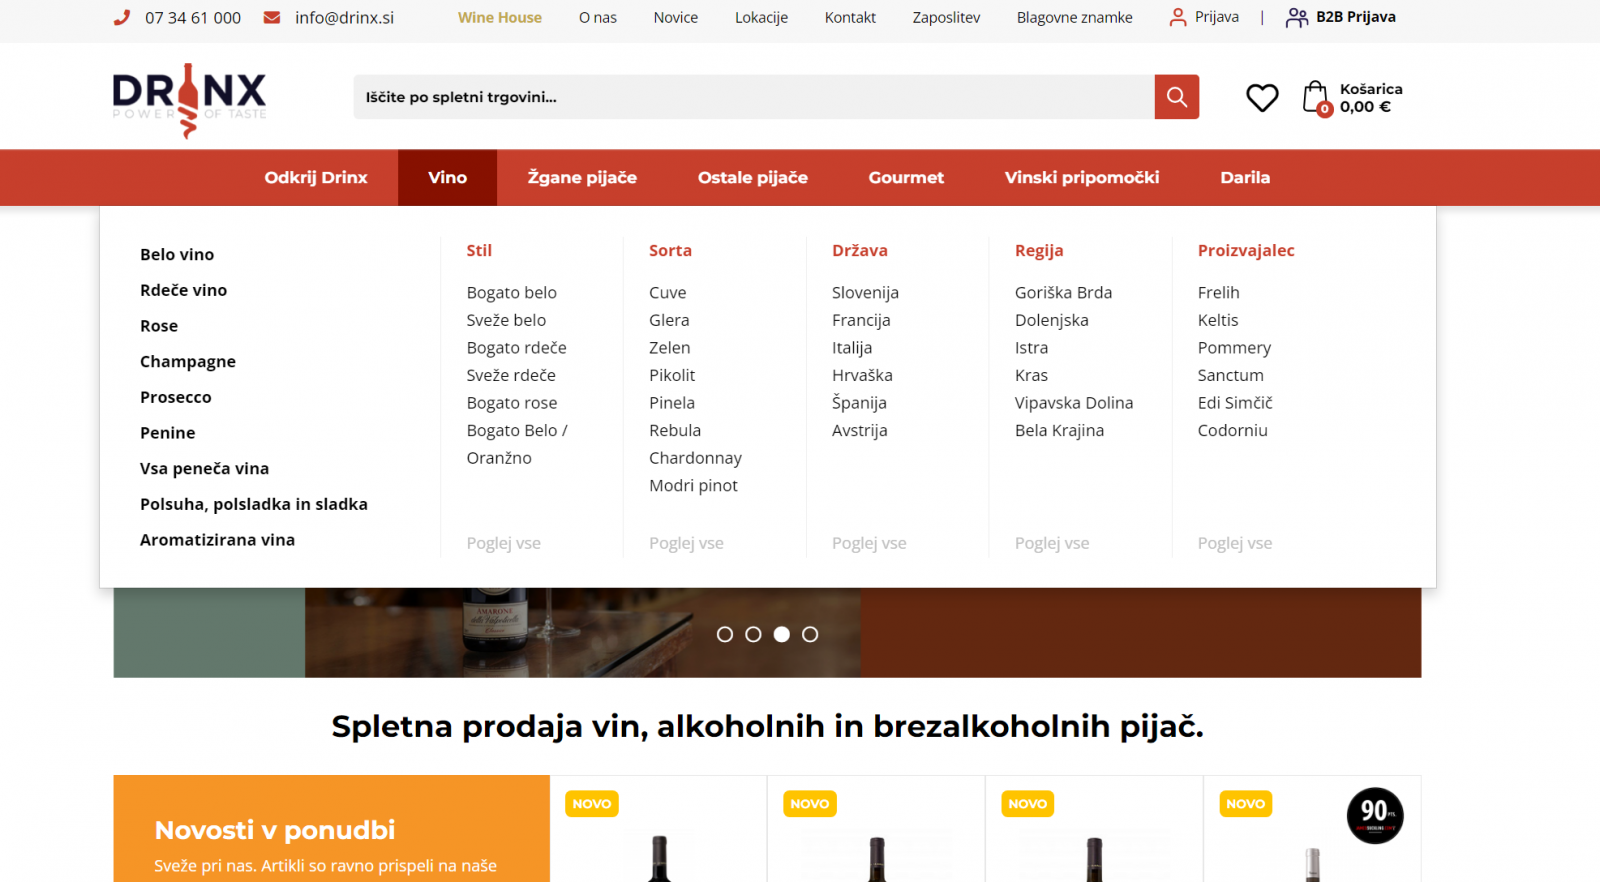
Task: Select the second carousel slide dot
Action: (x=753, y=634)
